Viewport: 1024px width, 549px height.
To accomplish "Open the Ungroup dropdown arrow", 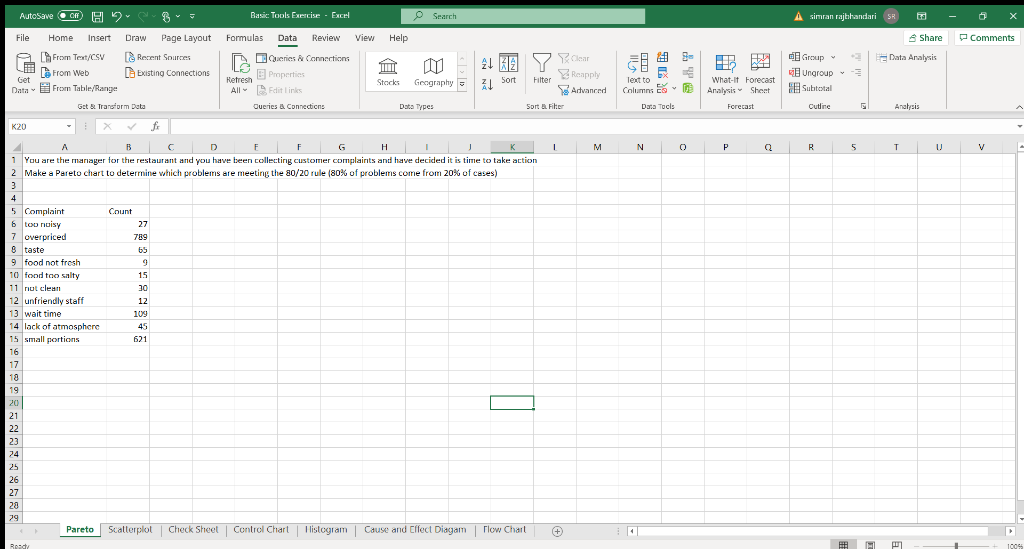I will click(x=842, y=73).
